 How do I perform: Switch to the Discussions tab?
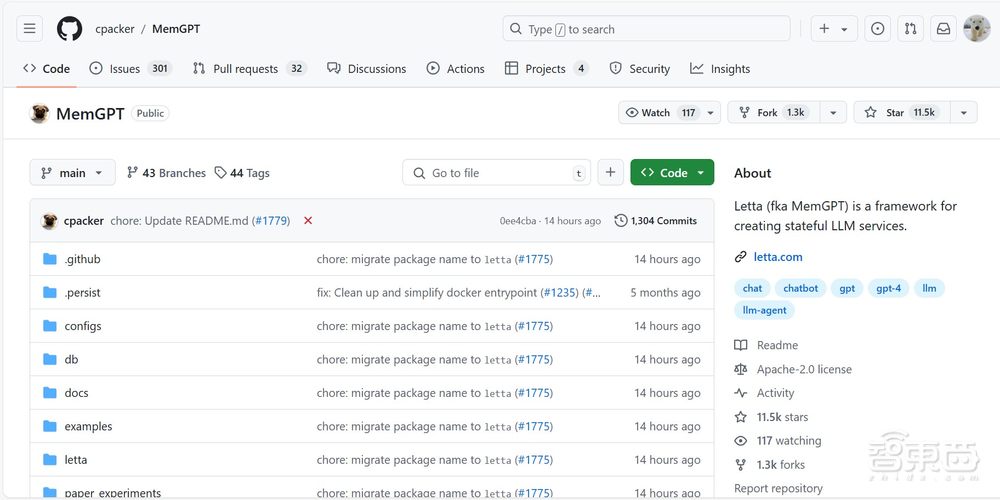pos(366,69)
